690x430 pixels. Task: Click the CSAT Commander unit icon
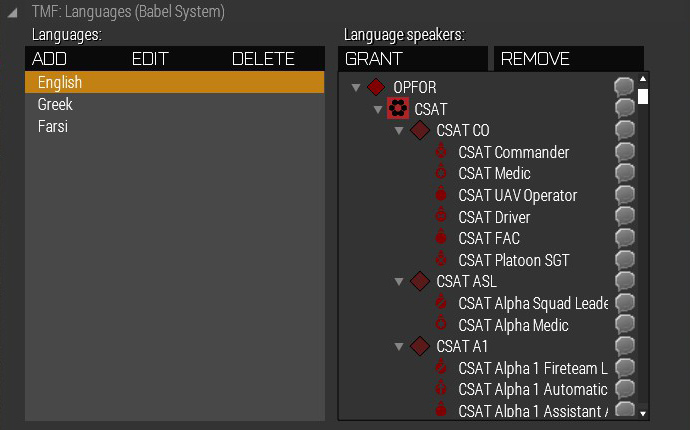(441, 152)
